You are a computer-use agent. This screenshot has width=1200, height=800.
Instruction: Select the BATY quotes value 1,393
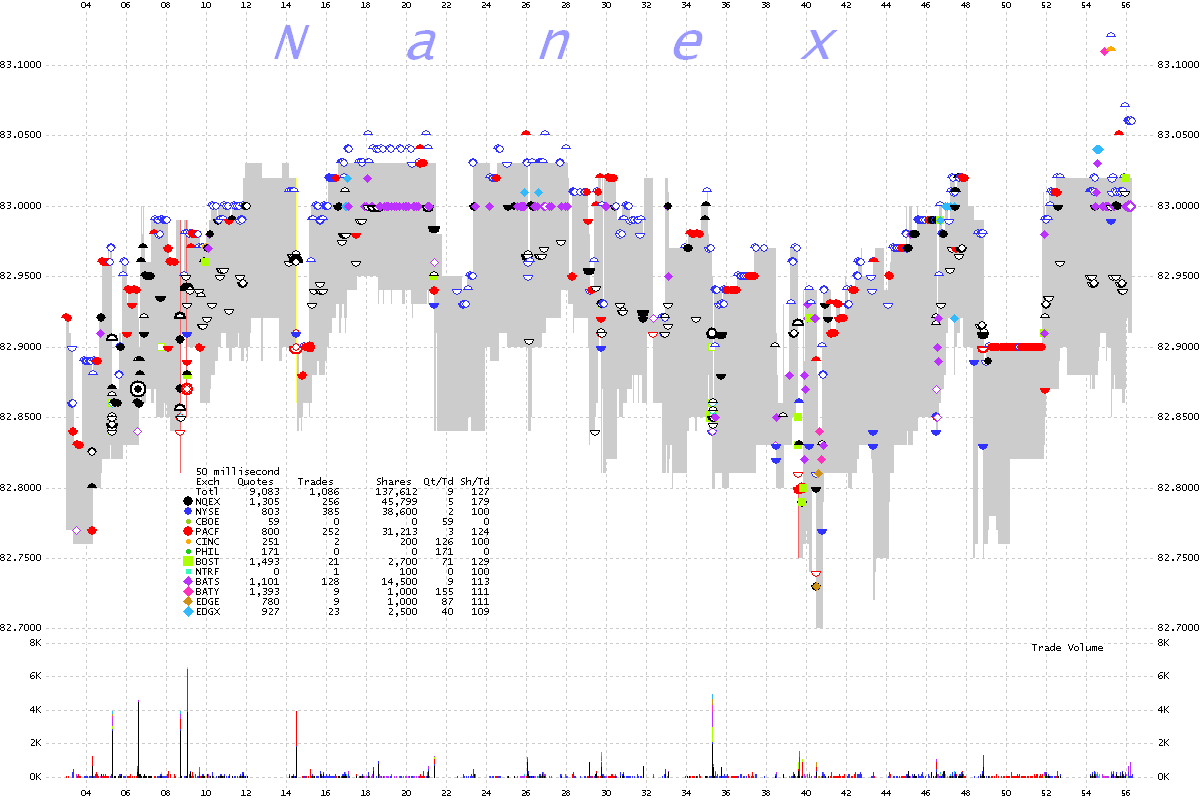(x=264, y=591)
